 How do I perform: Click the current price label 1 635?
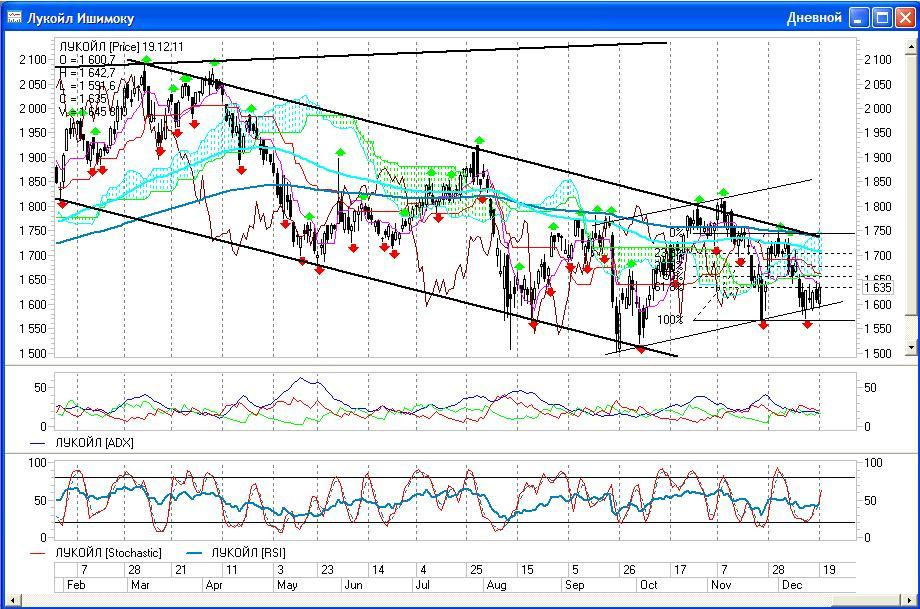tap(878, 287)
